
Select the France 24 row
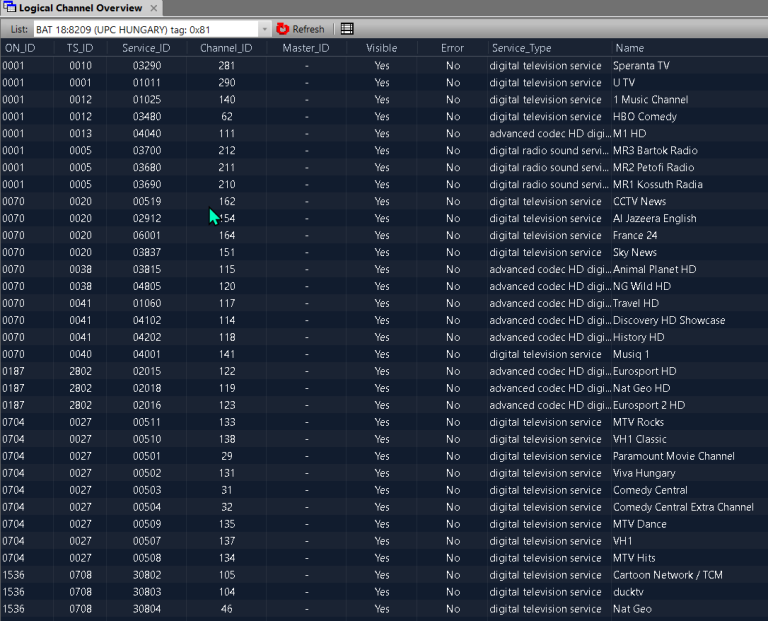[384, 236]
